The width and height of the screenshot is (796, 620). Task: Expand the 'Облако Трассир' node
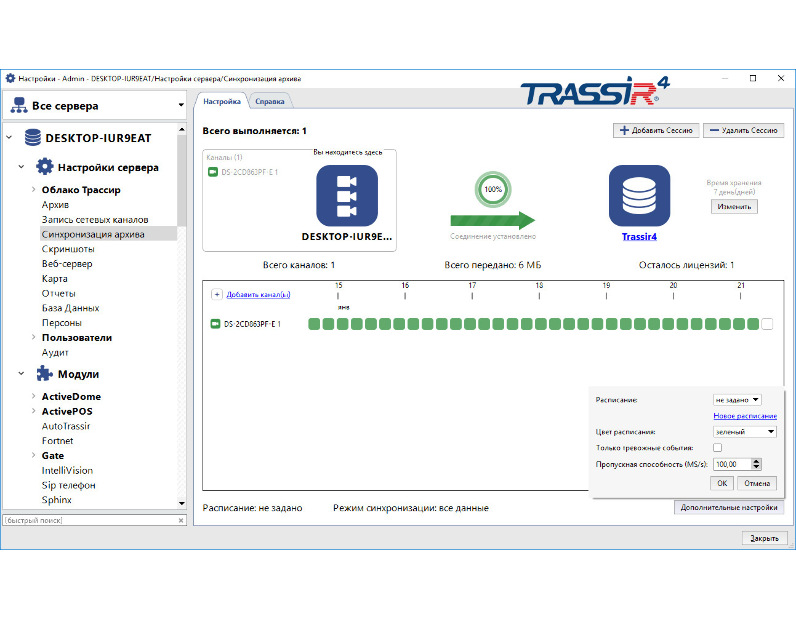[x=34, y=189]
